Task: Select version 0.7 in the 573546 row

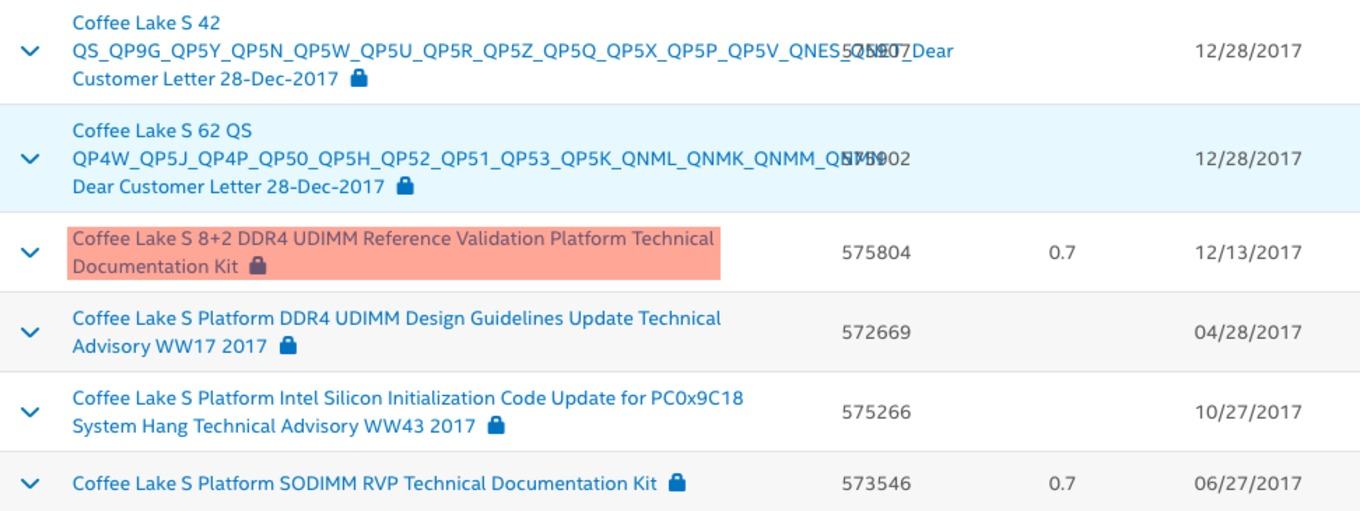Action: [1062, 484]
